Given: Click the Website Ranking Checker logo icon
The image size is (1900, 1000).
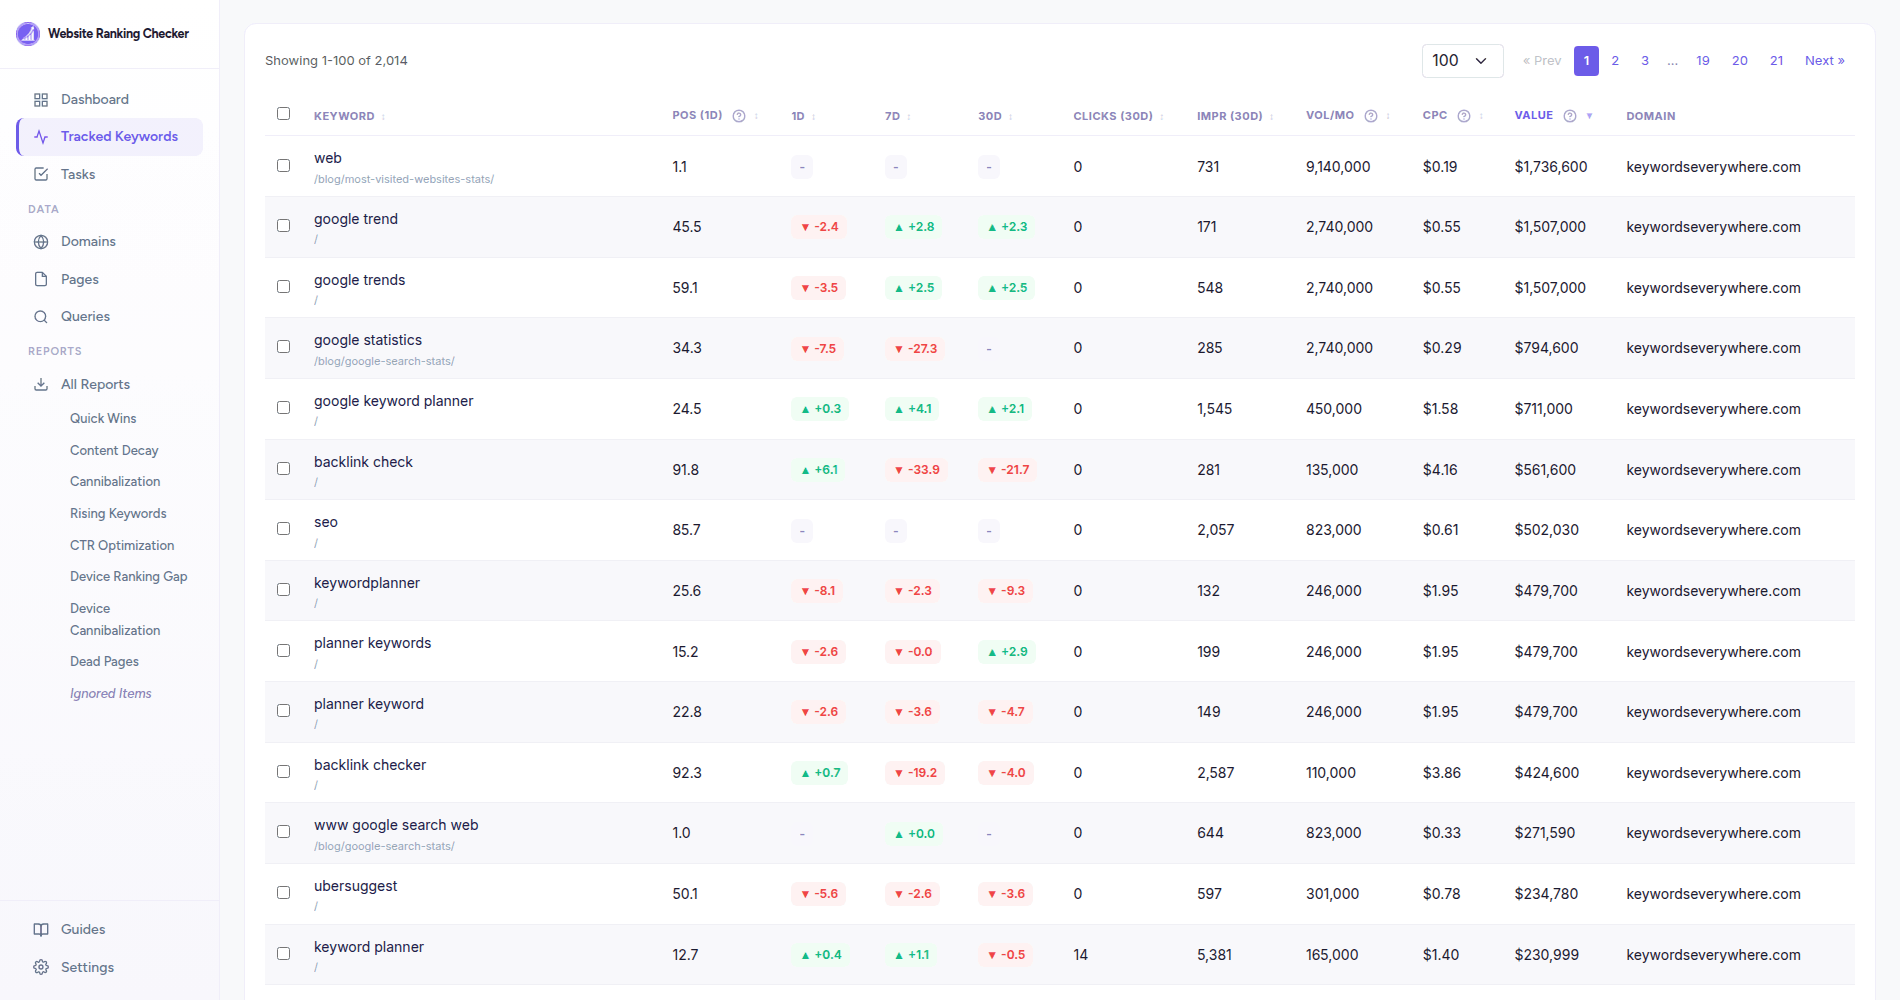Looking at the screenshot, I should [28, 34].
